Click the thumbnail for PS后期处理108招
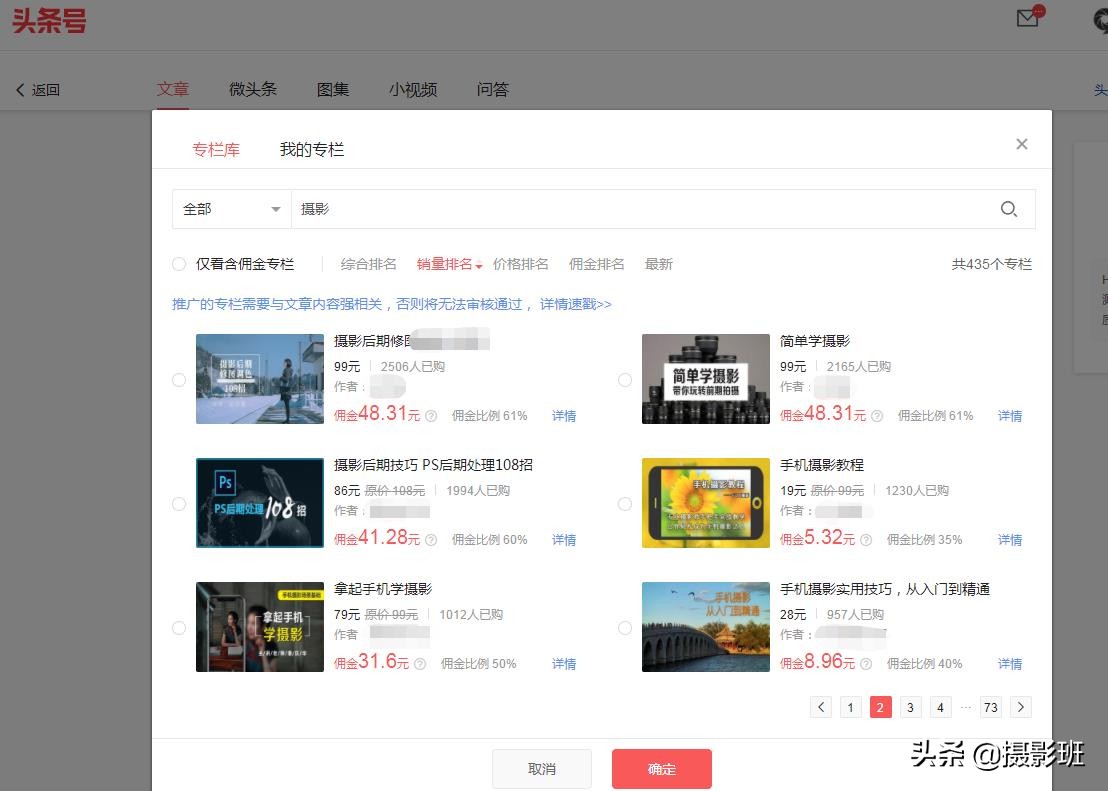Viewport: 1108px width, 791px height. coord(259,503)
